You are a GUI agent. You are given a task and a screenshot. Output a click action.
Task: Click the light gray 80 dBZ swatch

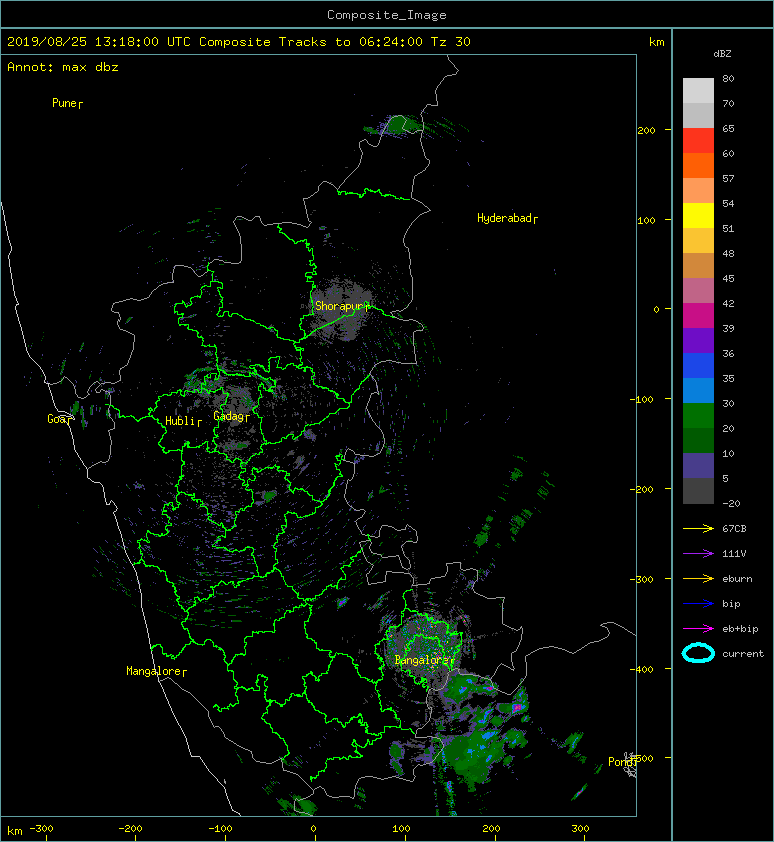coord(698,90)
